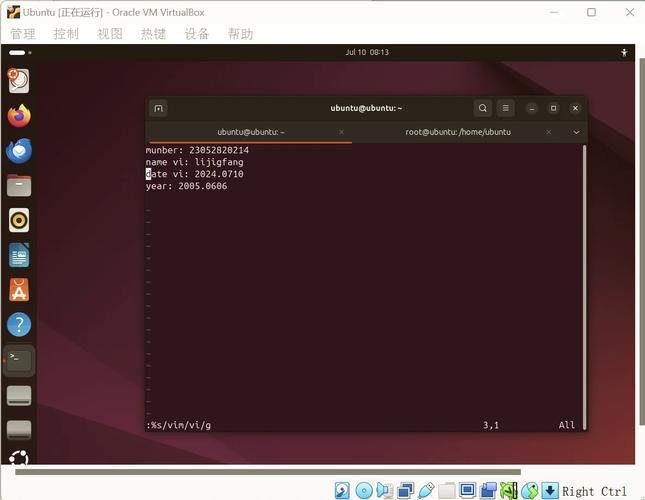The width and height of the screenshot is (645, 500).
Task: Open the 帮助 menu in VirtualBox
Action: point(241,34)
